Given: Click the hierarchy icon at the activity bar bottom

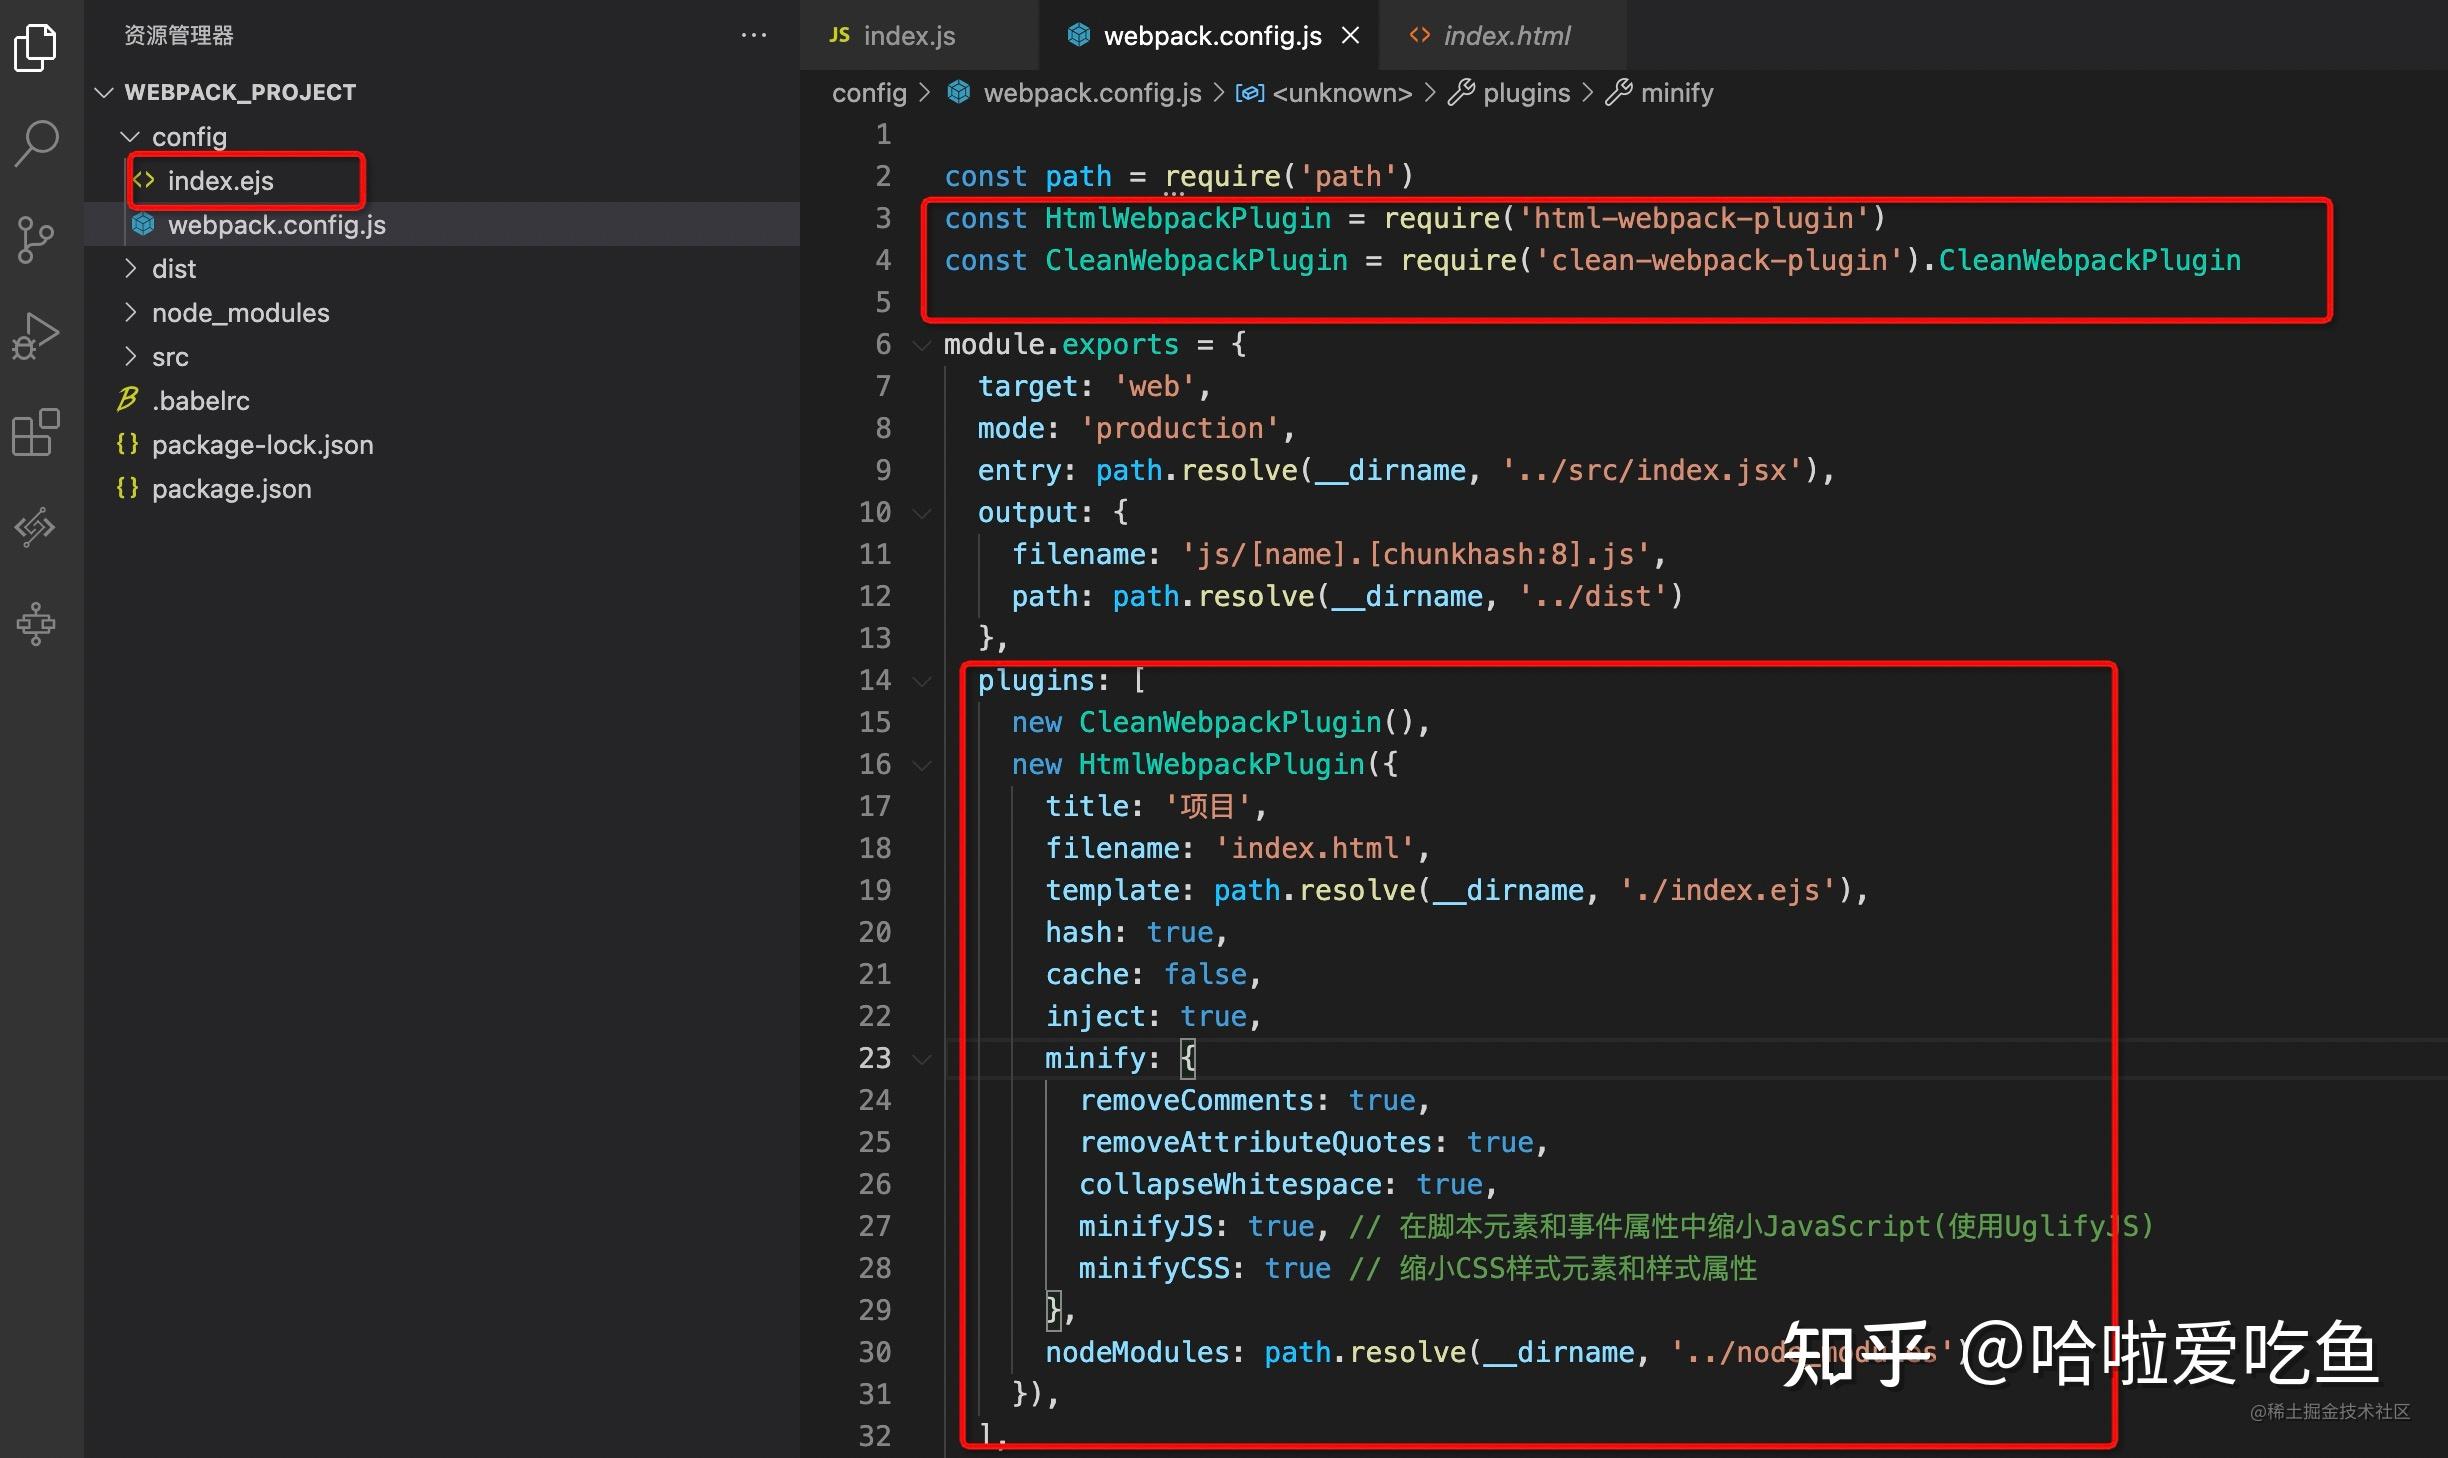Looking at the screenshot, I should coord(35,623).
